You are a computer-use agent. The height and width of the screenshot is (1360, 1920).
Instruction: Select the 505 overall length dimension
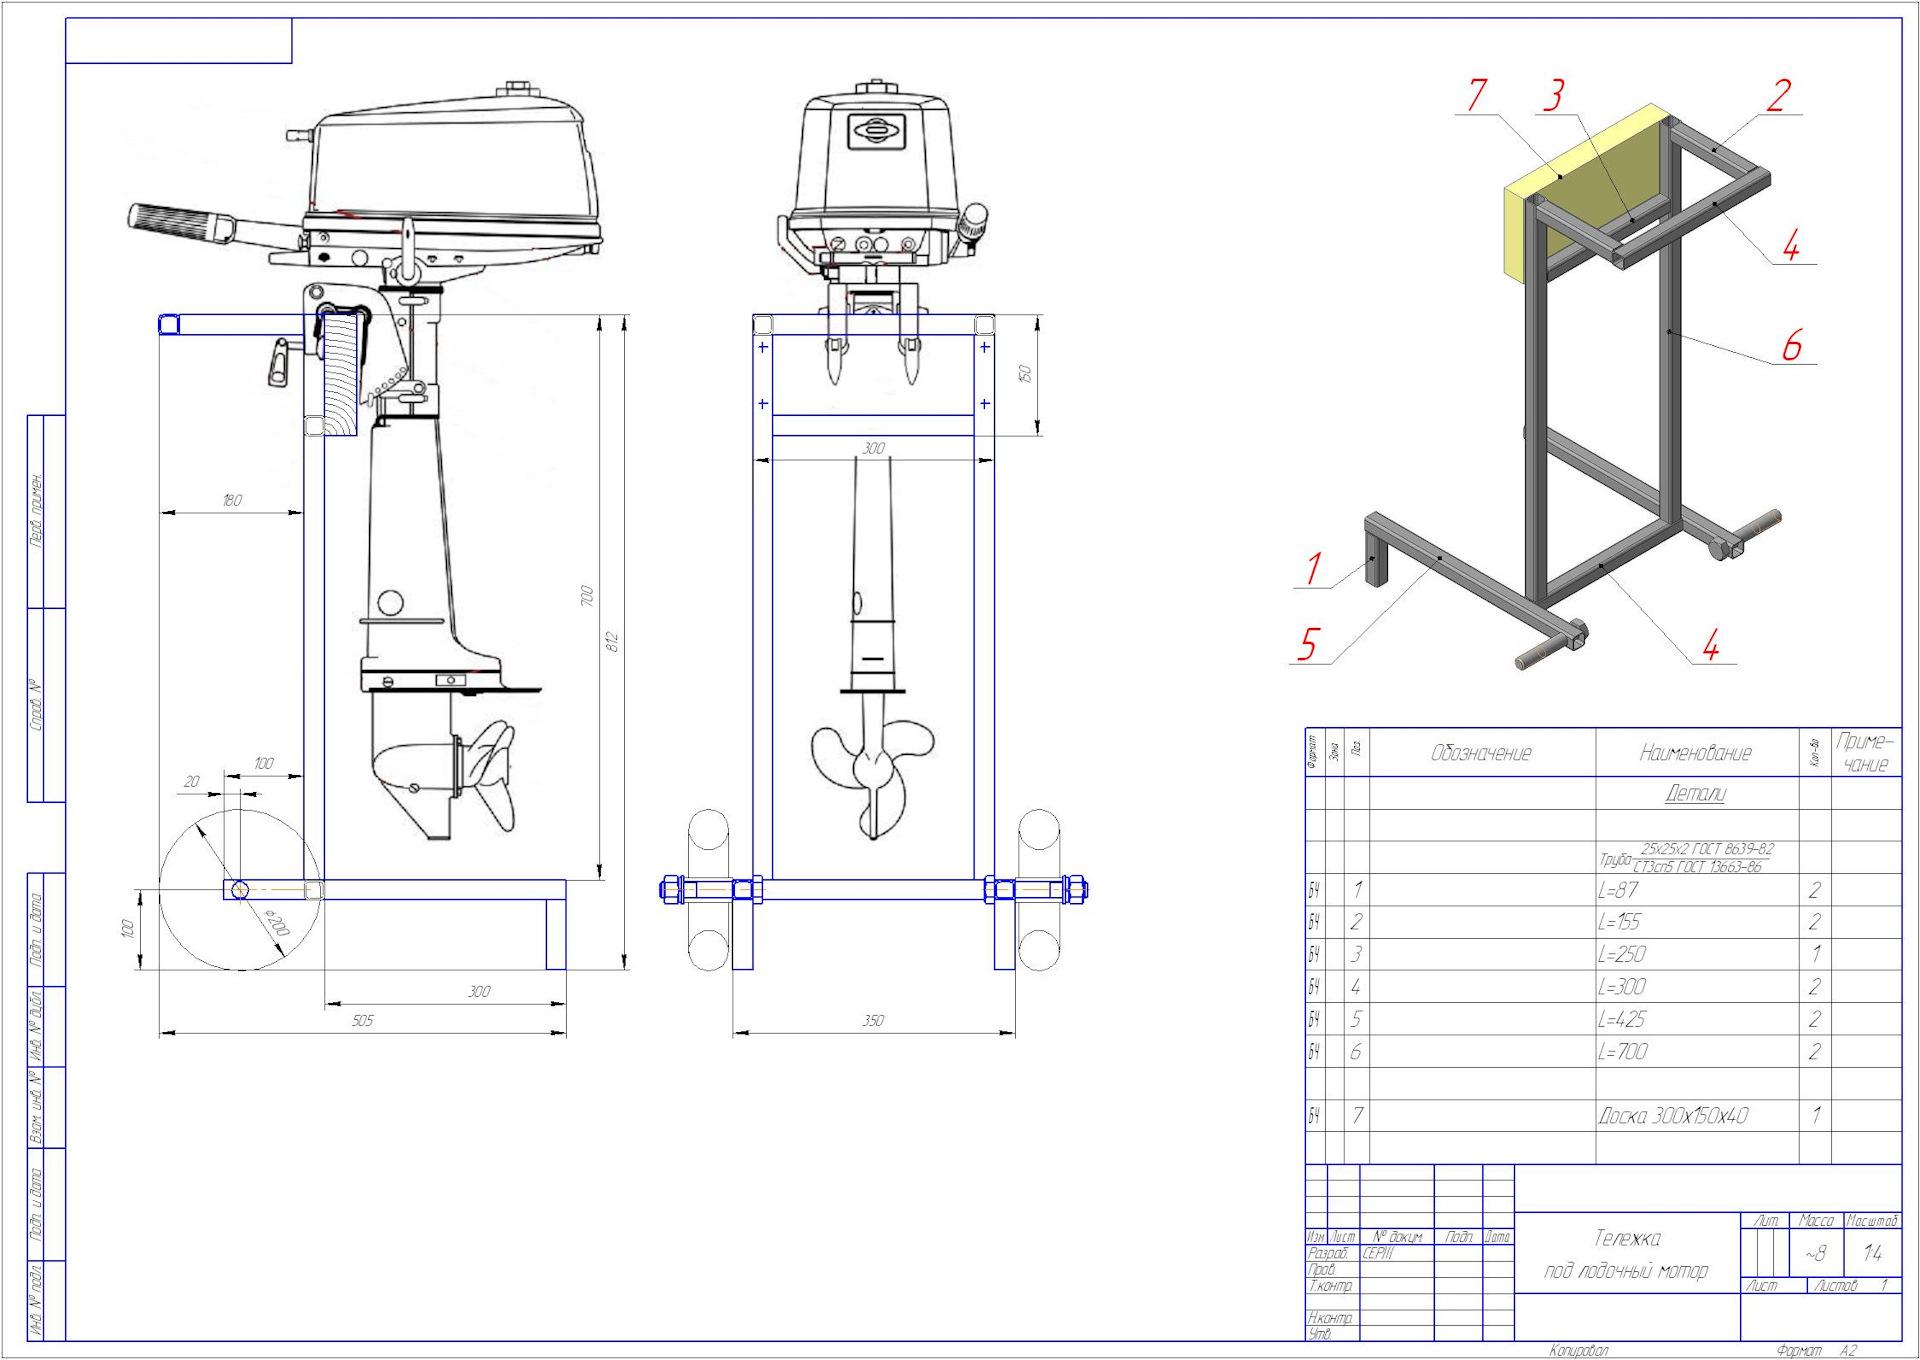coord(362,1021)
